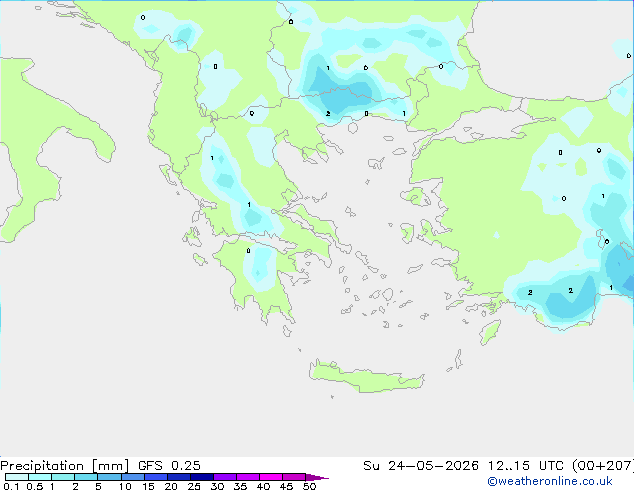Image resolution: width=634 pixels, height=490 pixels.
Task: Click the lightest legend swatch for 0.1–0.5 mm
Action: 17,477
